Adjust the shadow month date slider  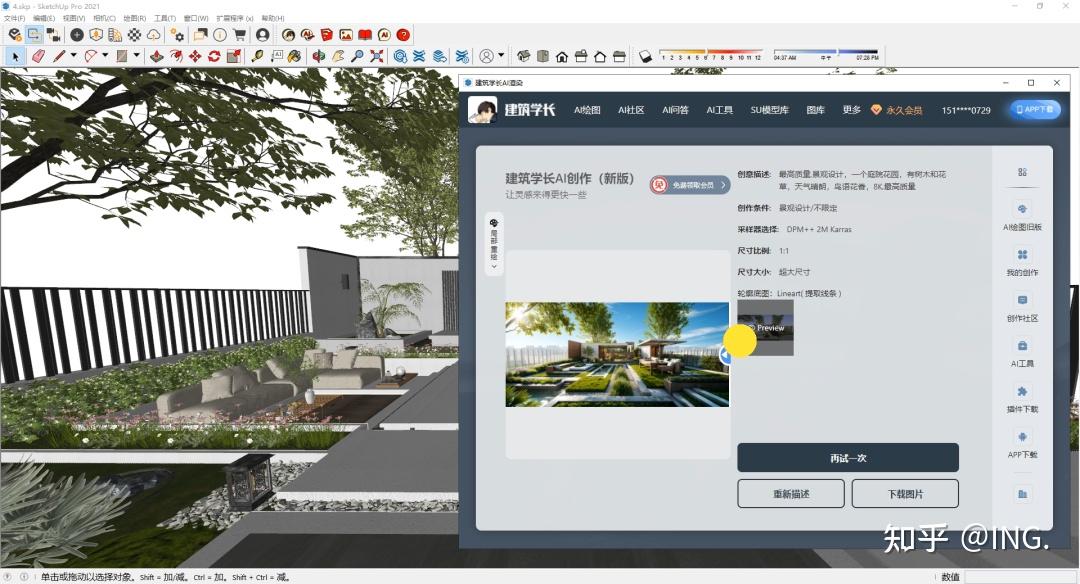pyautogui.click(x=711, y=52)
